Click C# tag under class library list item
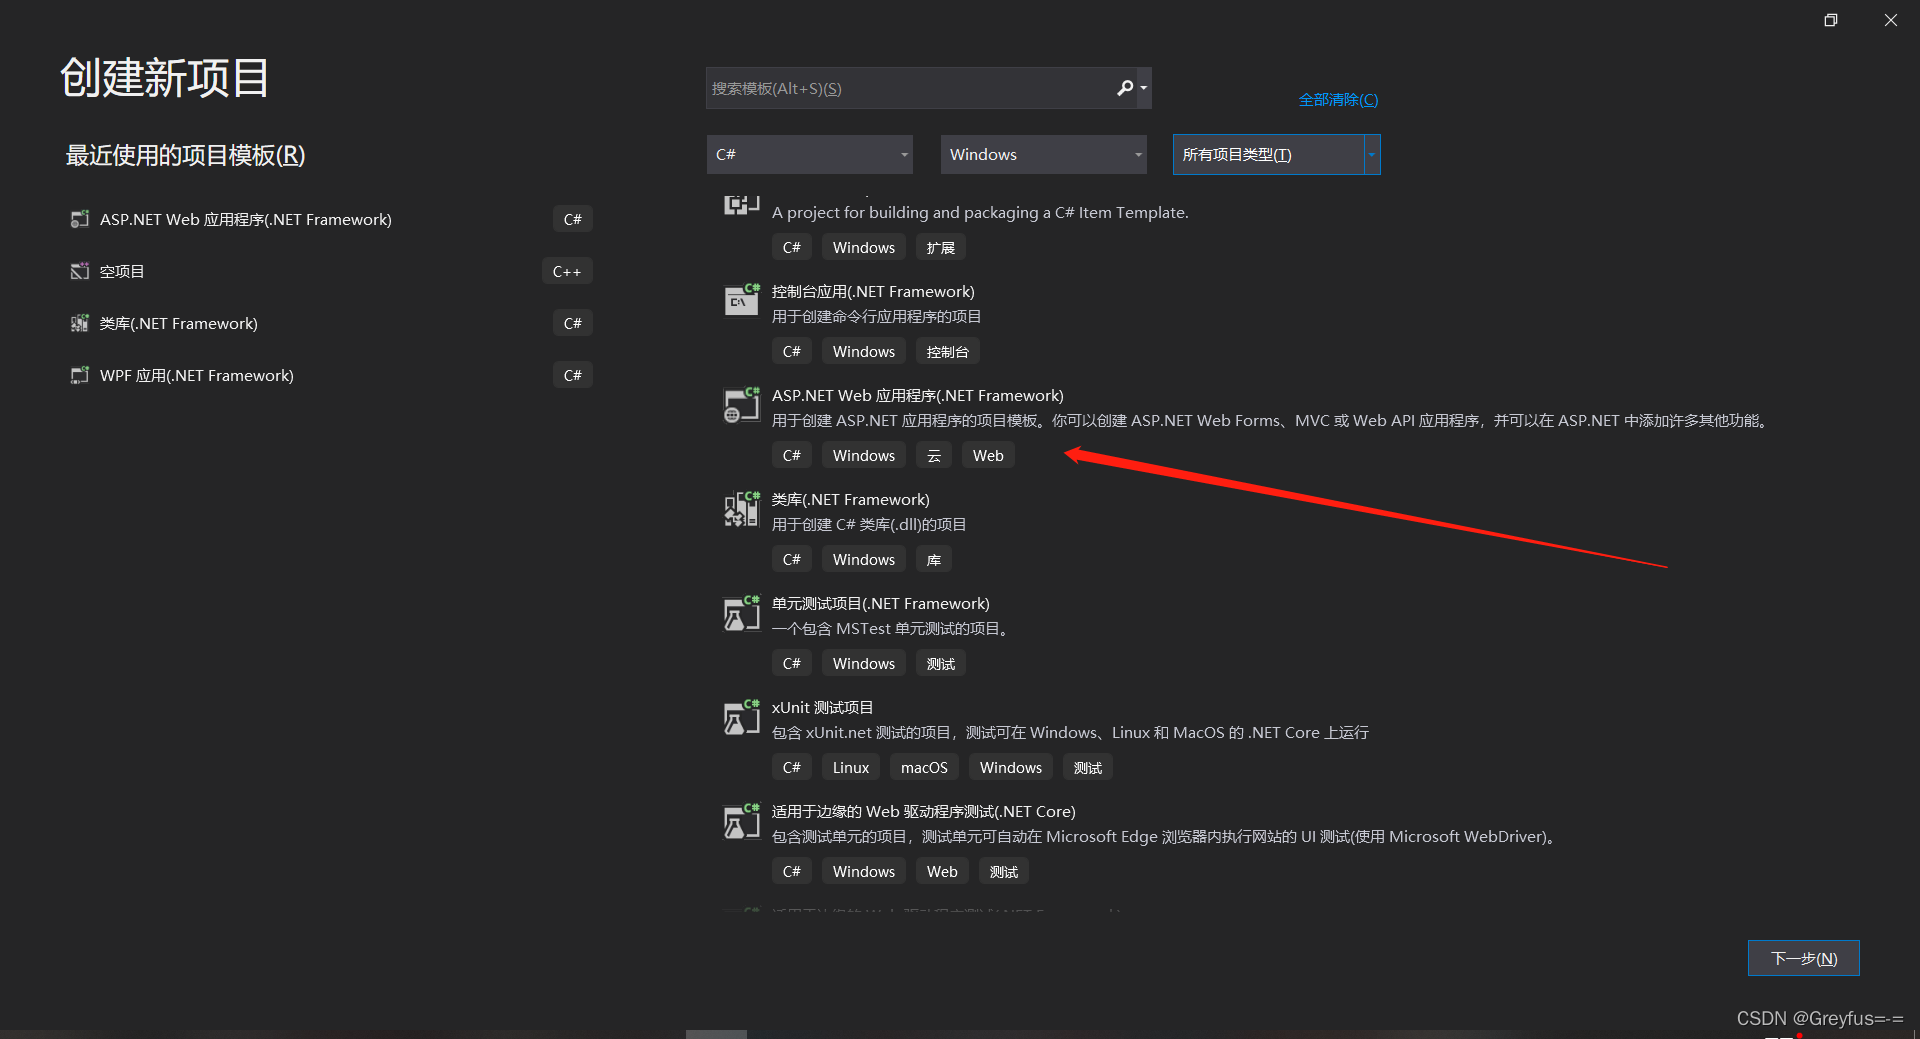Screen dimensions: 1920x1039 [x=791, y=559]
